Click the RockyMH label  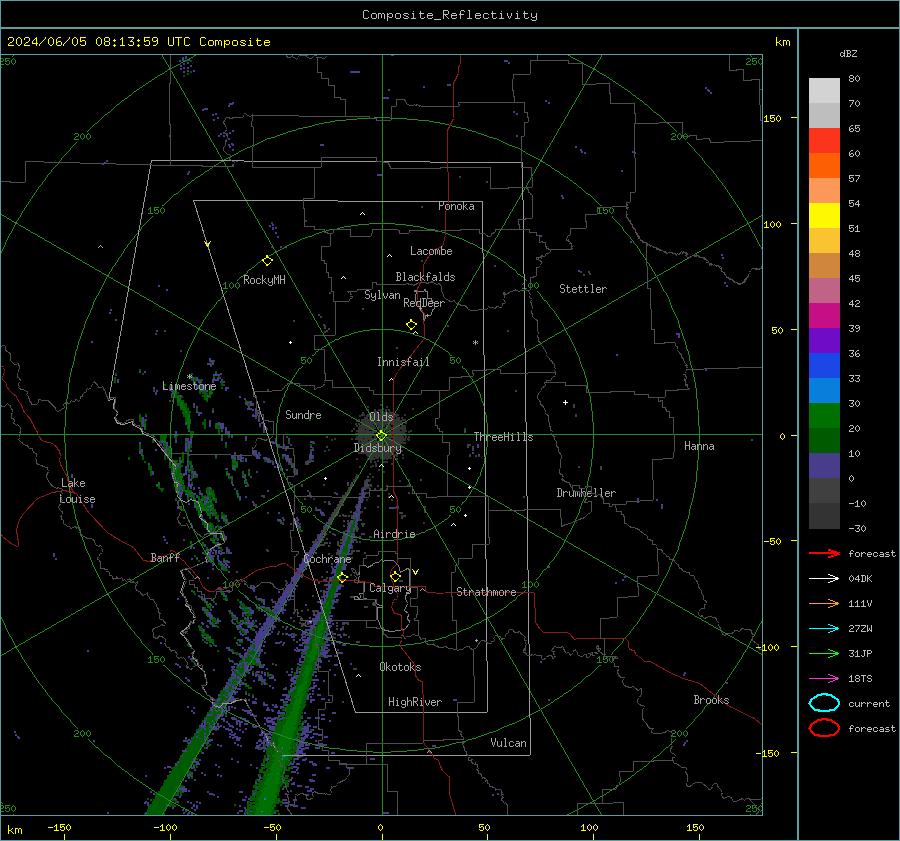click(x=264, y=280)
